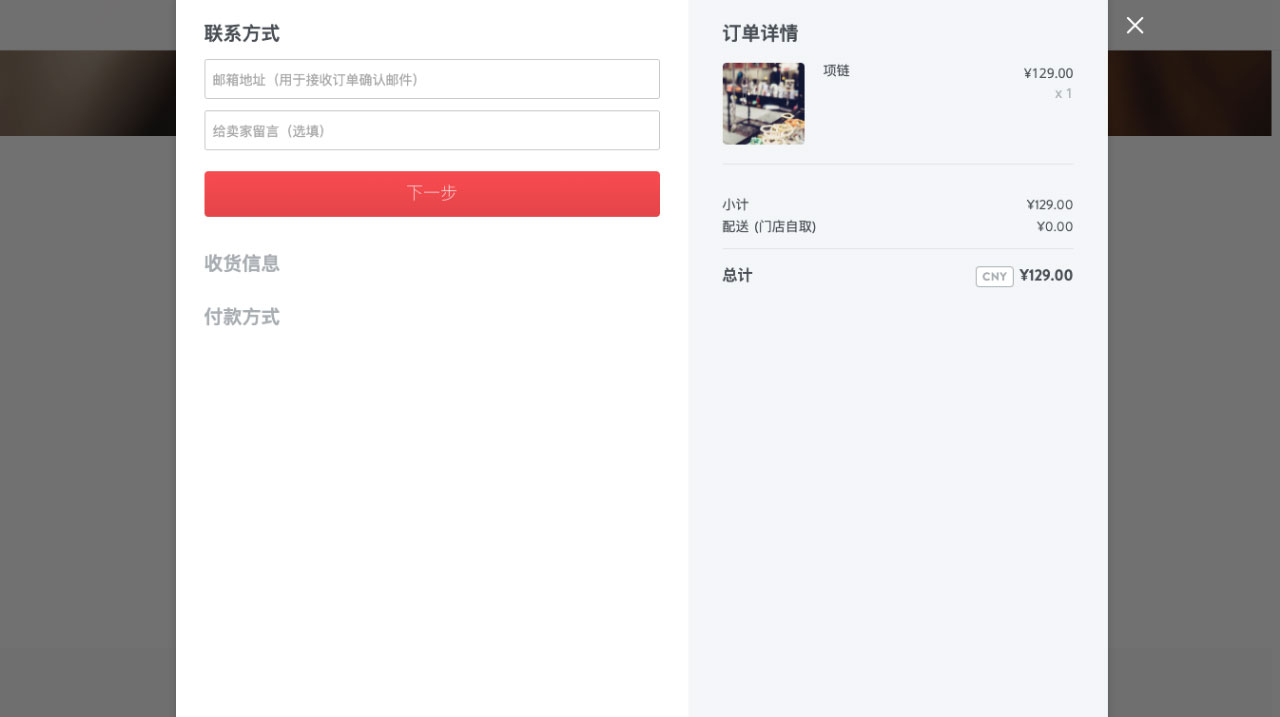Expand the 付款方式 section
Image resolution: width=1280 pixels, height=717 pixels.
click(x=241, y=317)
